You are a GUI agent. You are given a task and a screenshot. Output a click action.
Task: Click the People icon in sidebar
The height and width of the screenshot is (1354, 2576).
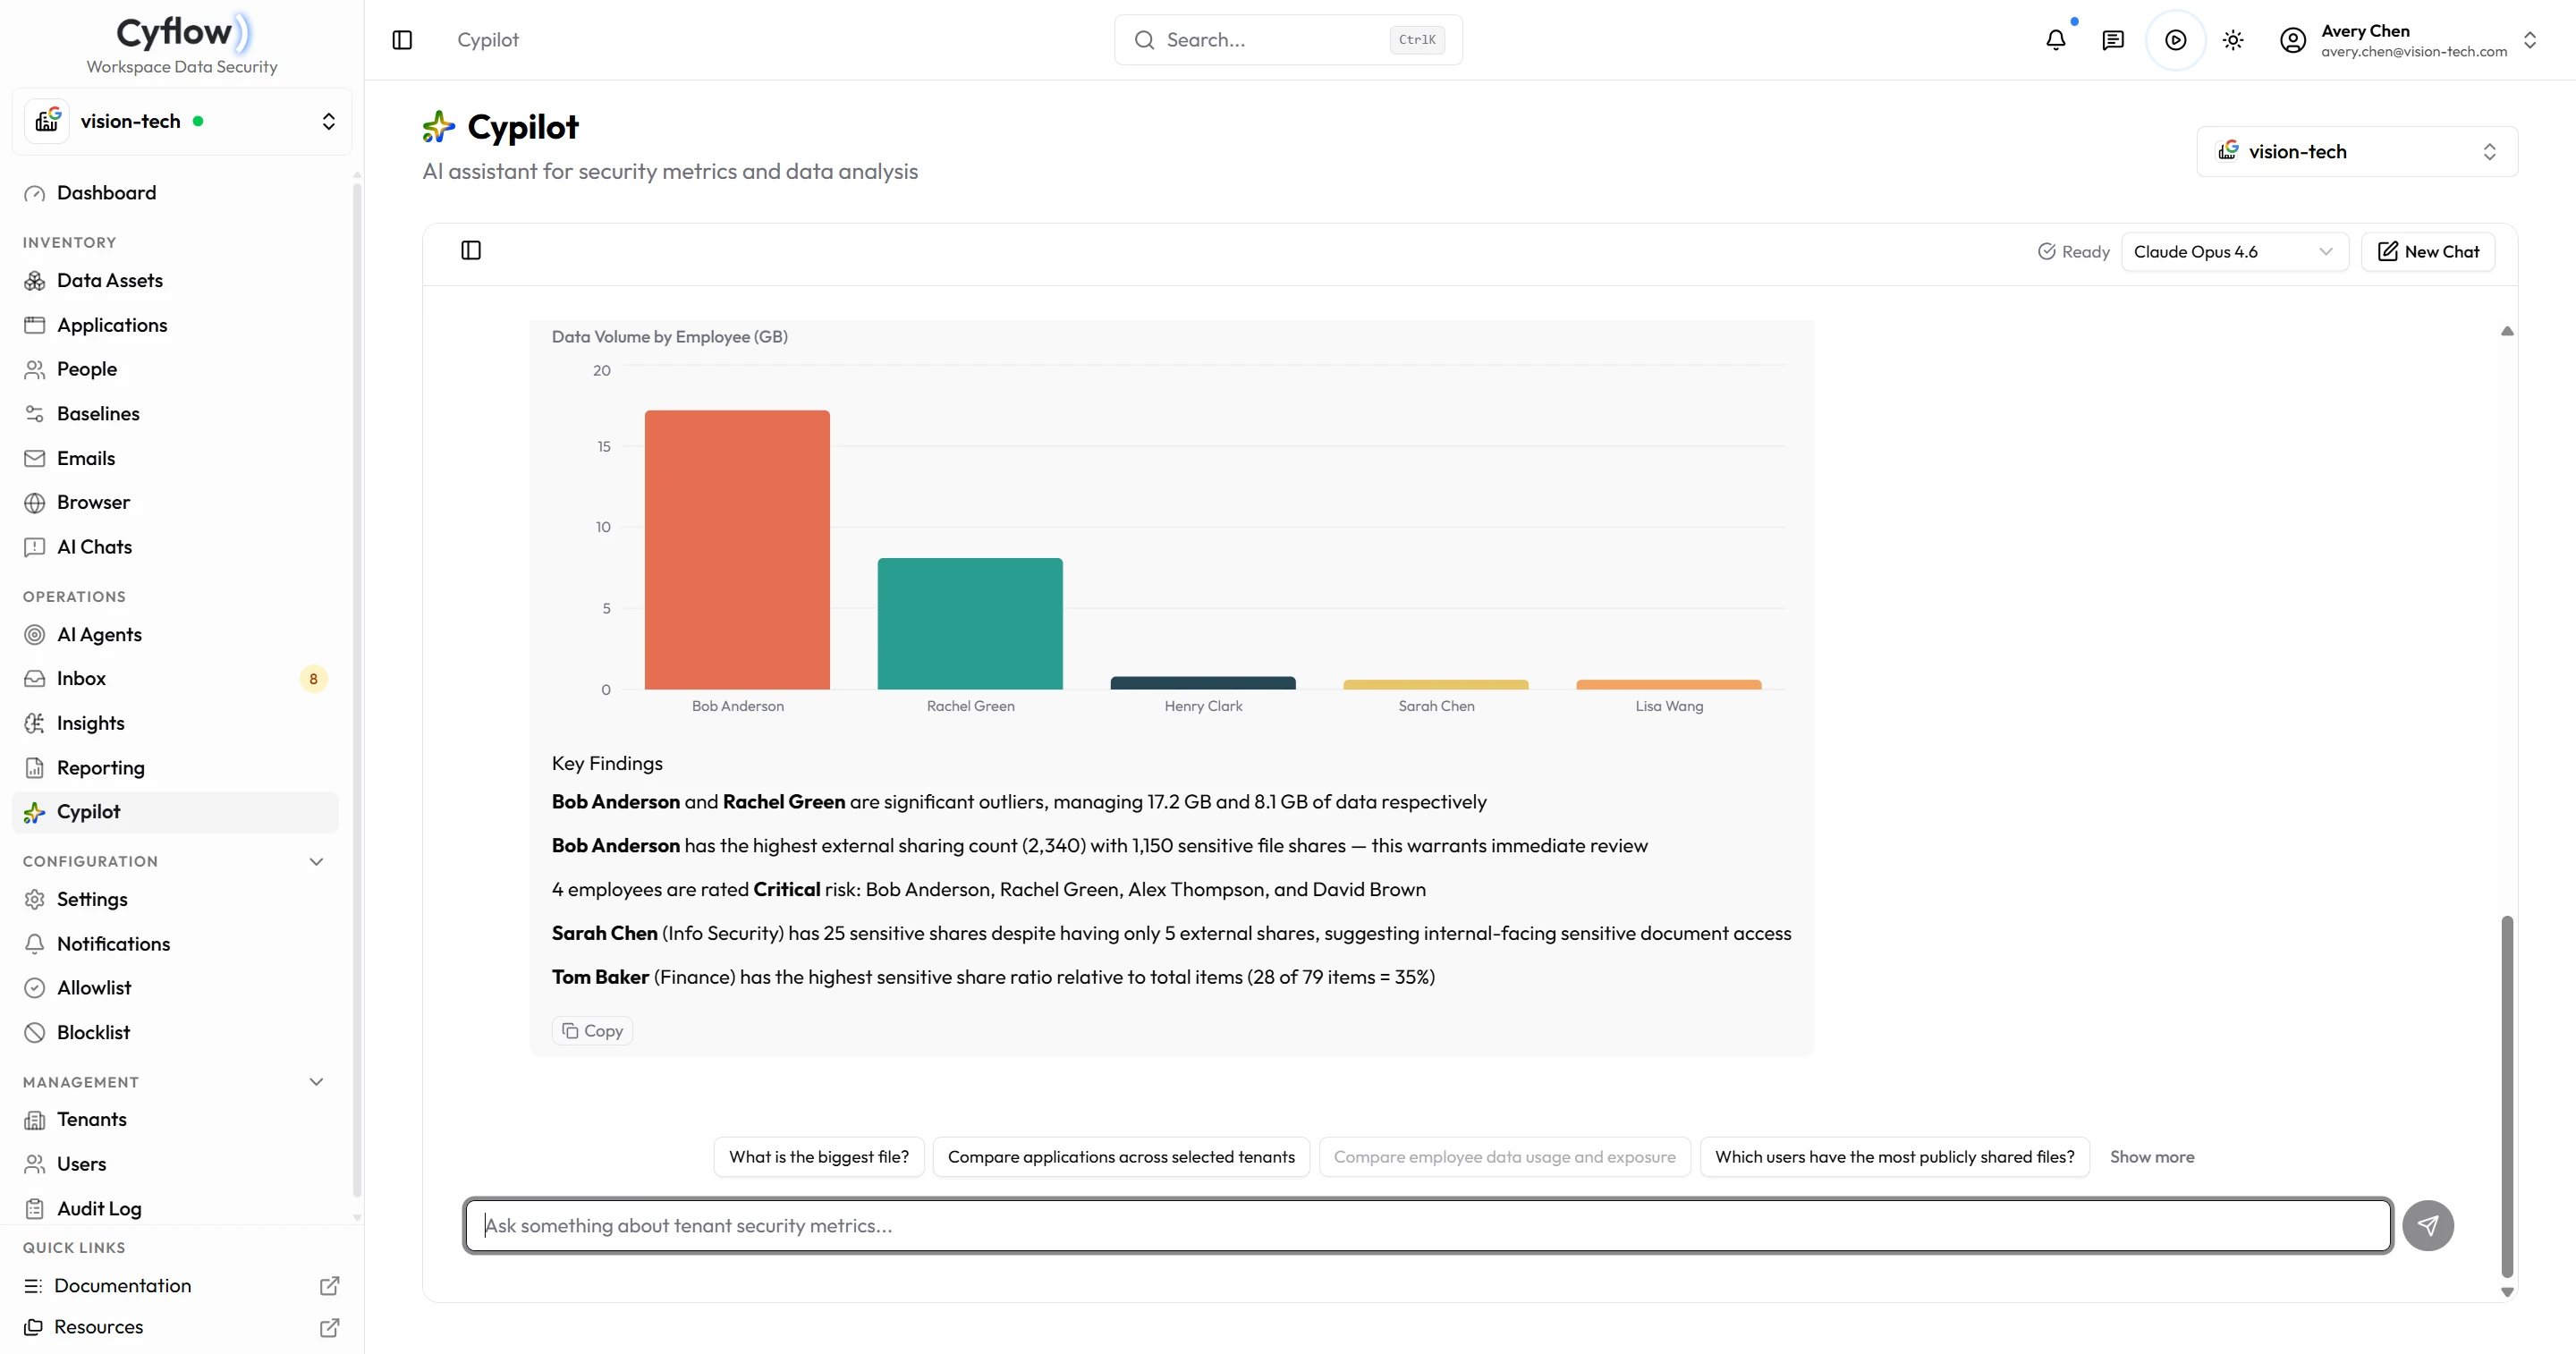tap(35, 369)
